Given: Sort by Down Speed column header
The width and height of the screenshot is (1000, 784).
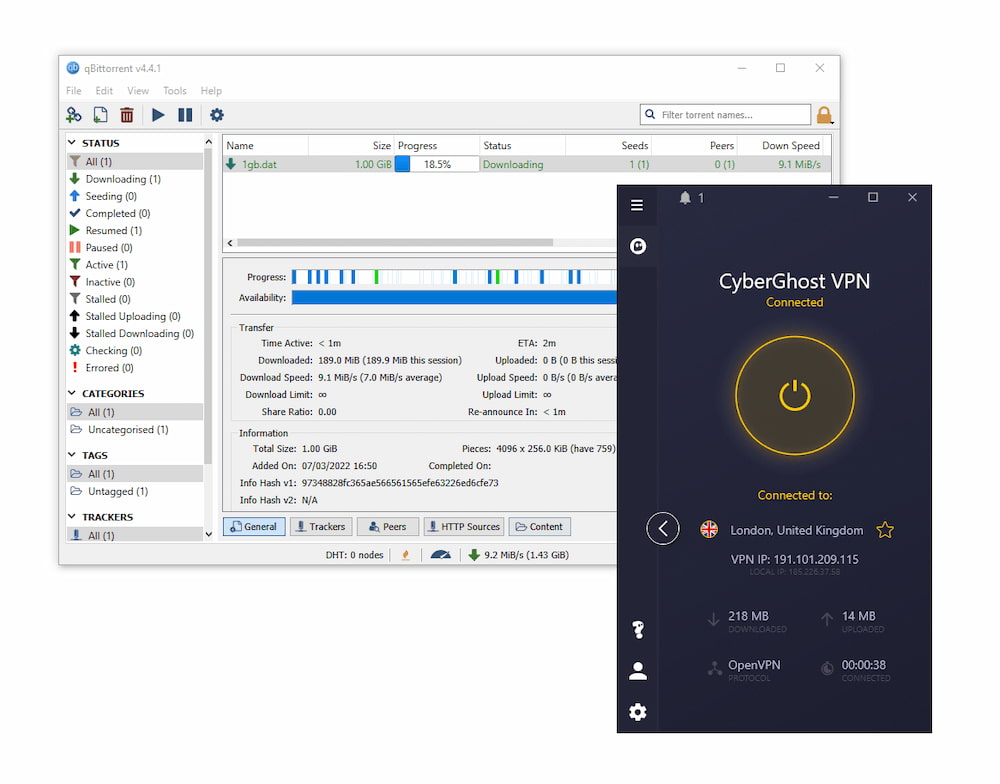Looking at the screenshot, I should click(x=780, y=145).
